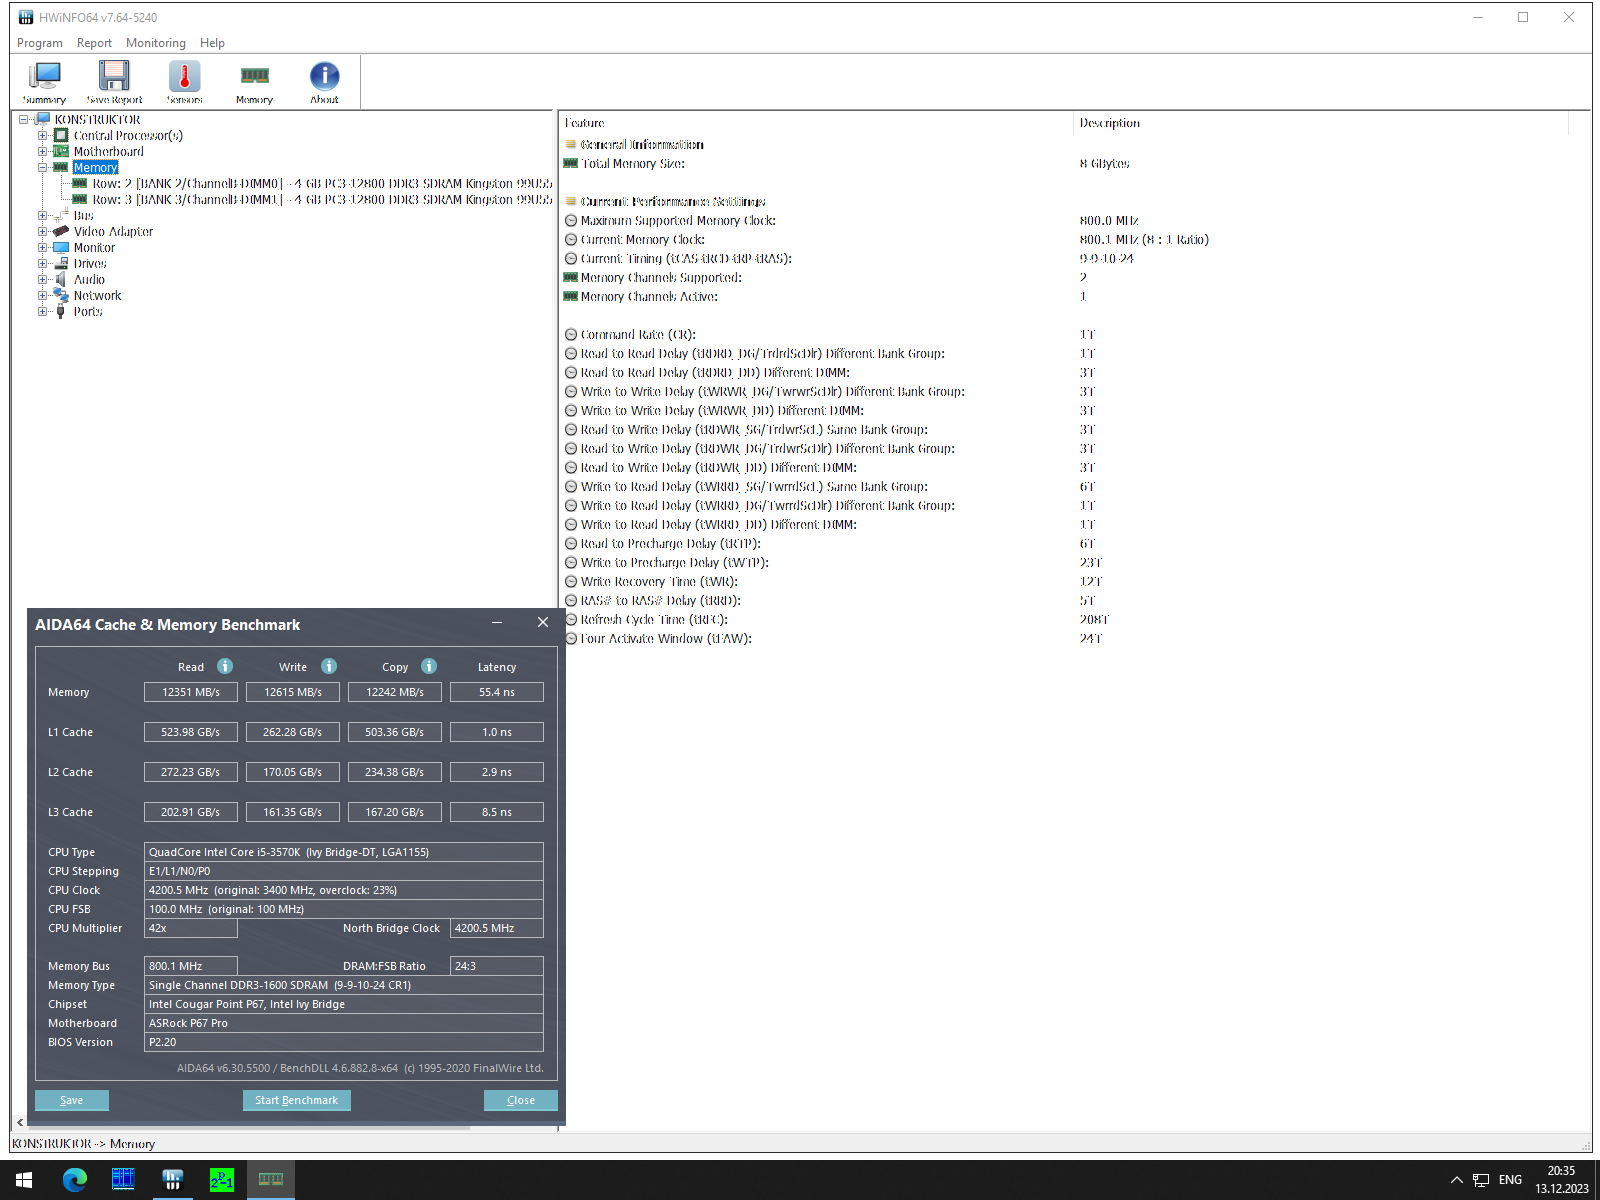Image resolution: width=1600 pixels, height=1200 pixels.
Task: Open the network tray icon
Action: (1481, 1180)
